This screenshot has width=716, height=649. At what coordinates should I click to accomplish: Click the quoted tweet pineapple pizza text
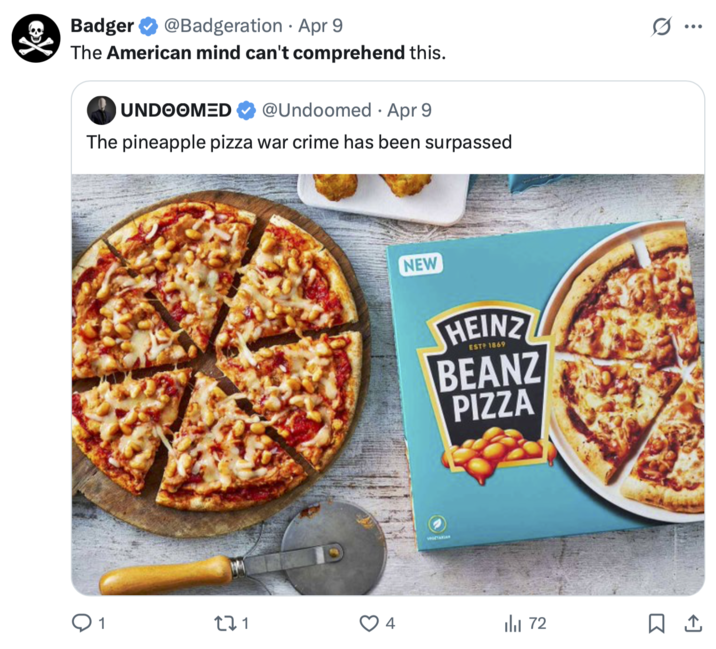tap(299, 142)
